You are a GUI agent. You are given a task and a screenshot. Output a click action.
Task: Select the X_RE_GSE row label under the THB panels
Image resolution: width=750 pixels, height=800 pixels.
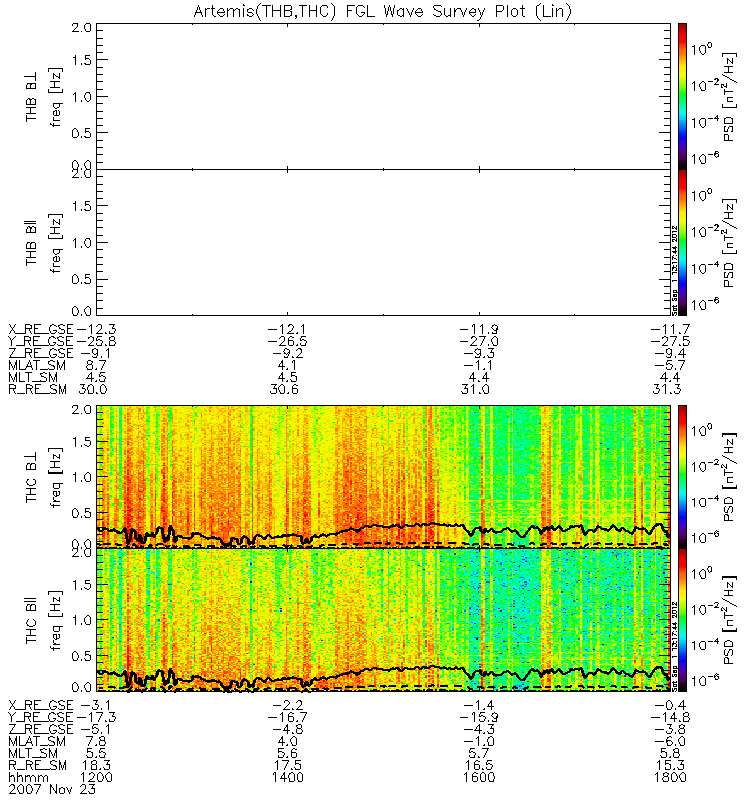pos(41,329)
